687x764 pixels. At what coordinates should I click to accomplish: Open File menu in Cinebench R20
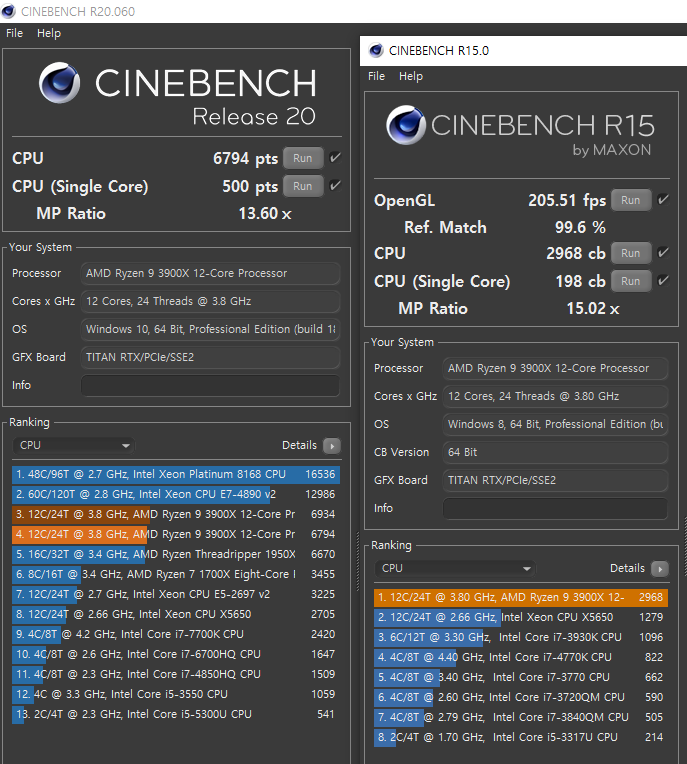coord(14,33)
